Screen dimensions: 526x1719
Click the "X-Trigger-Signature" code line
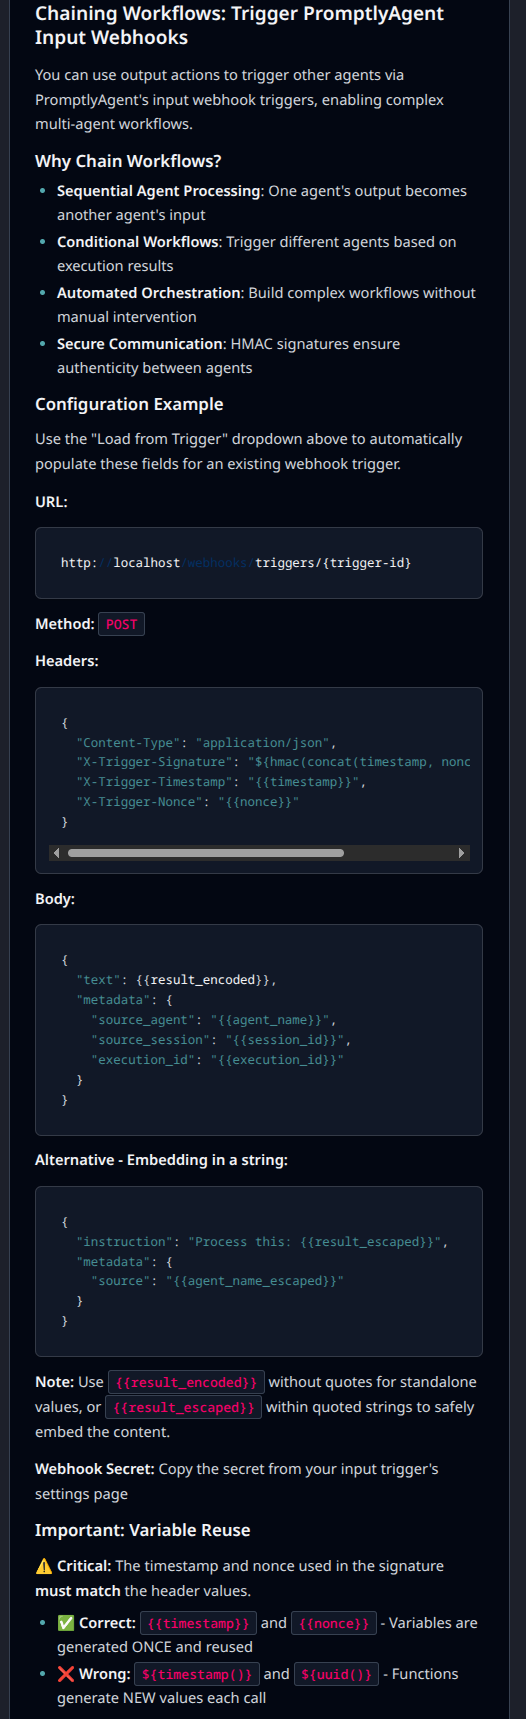click(273, 762)
